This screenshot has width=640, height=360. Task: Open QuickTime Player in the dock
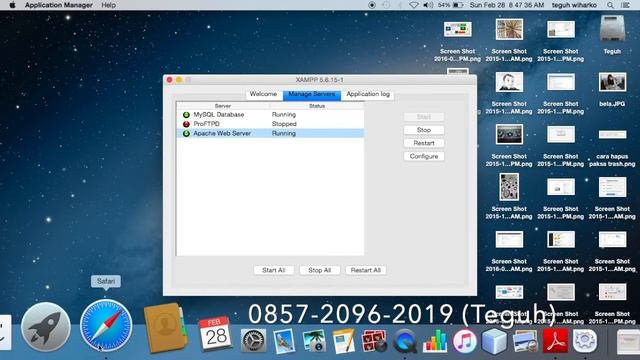click(404, 341)
